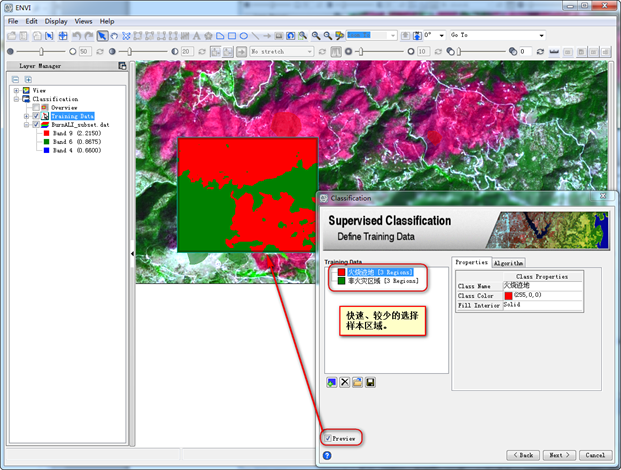Expand the Training Data tree node
621x470 pixels.
26,116
